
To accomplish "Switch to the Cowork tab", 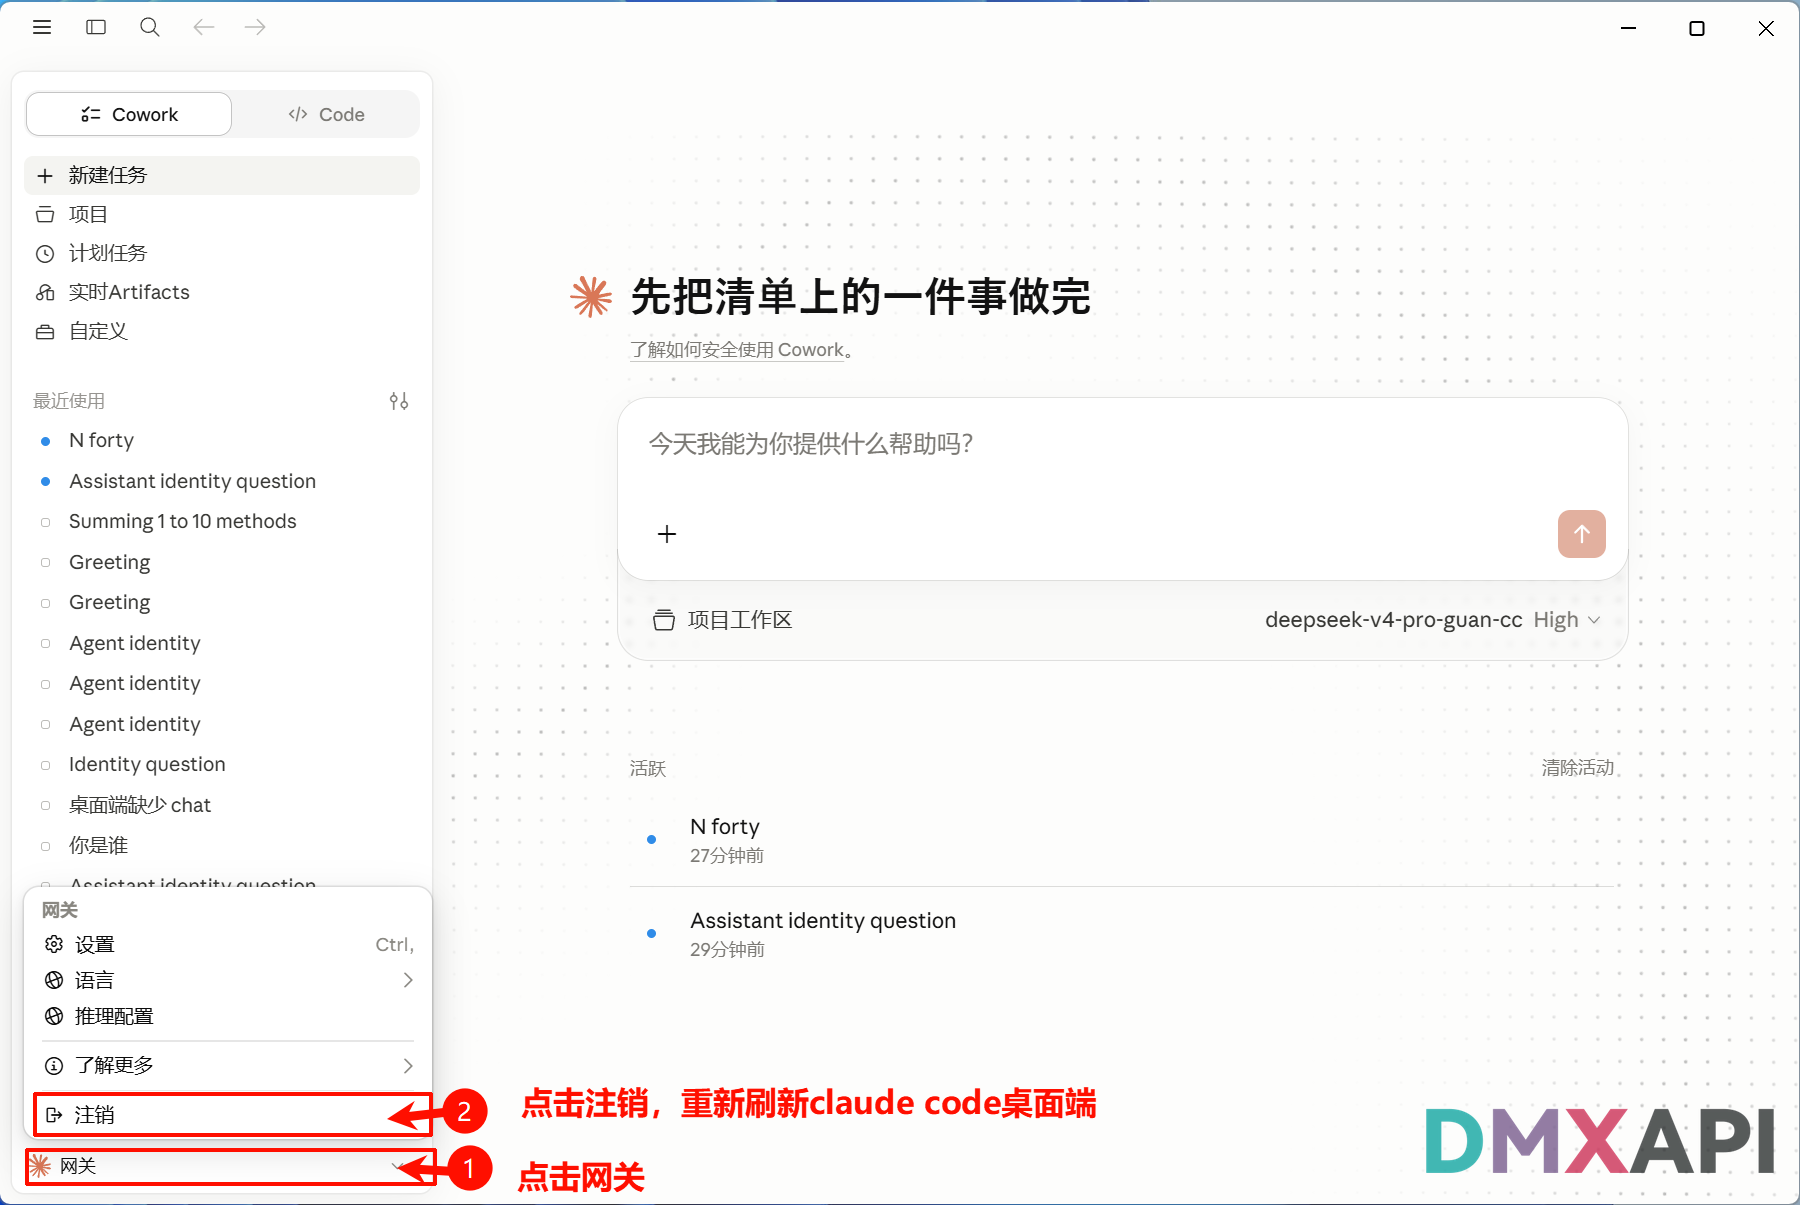I will (x=129, y=114).
